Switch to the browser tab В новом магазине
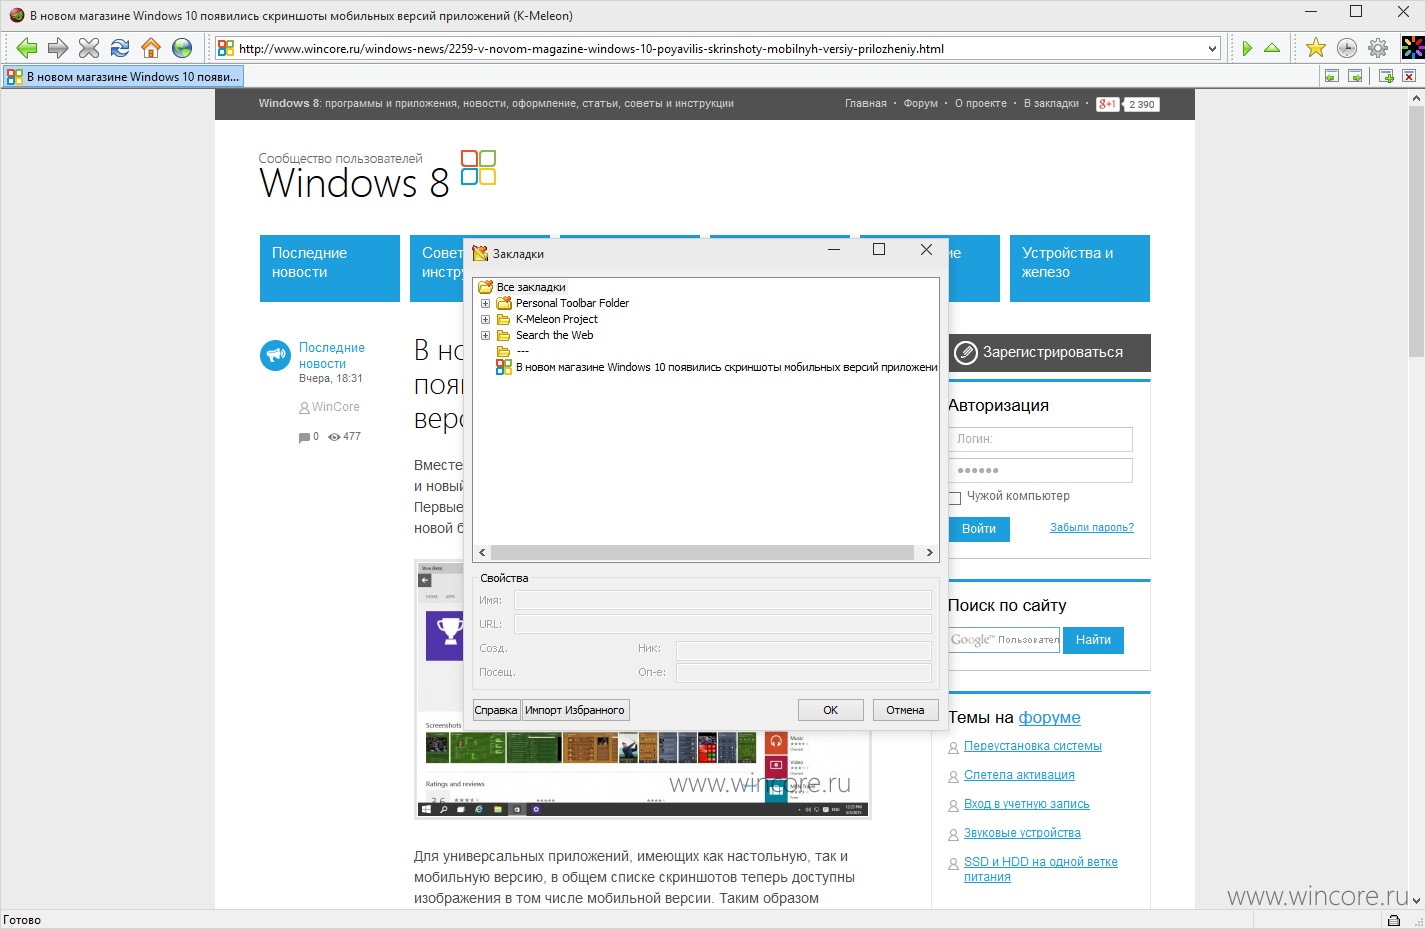 (123, 76)
